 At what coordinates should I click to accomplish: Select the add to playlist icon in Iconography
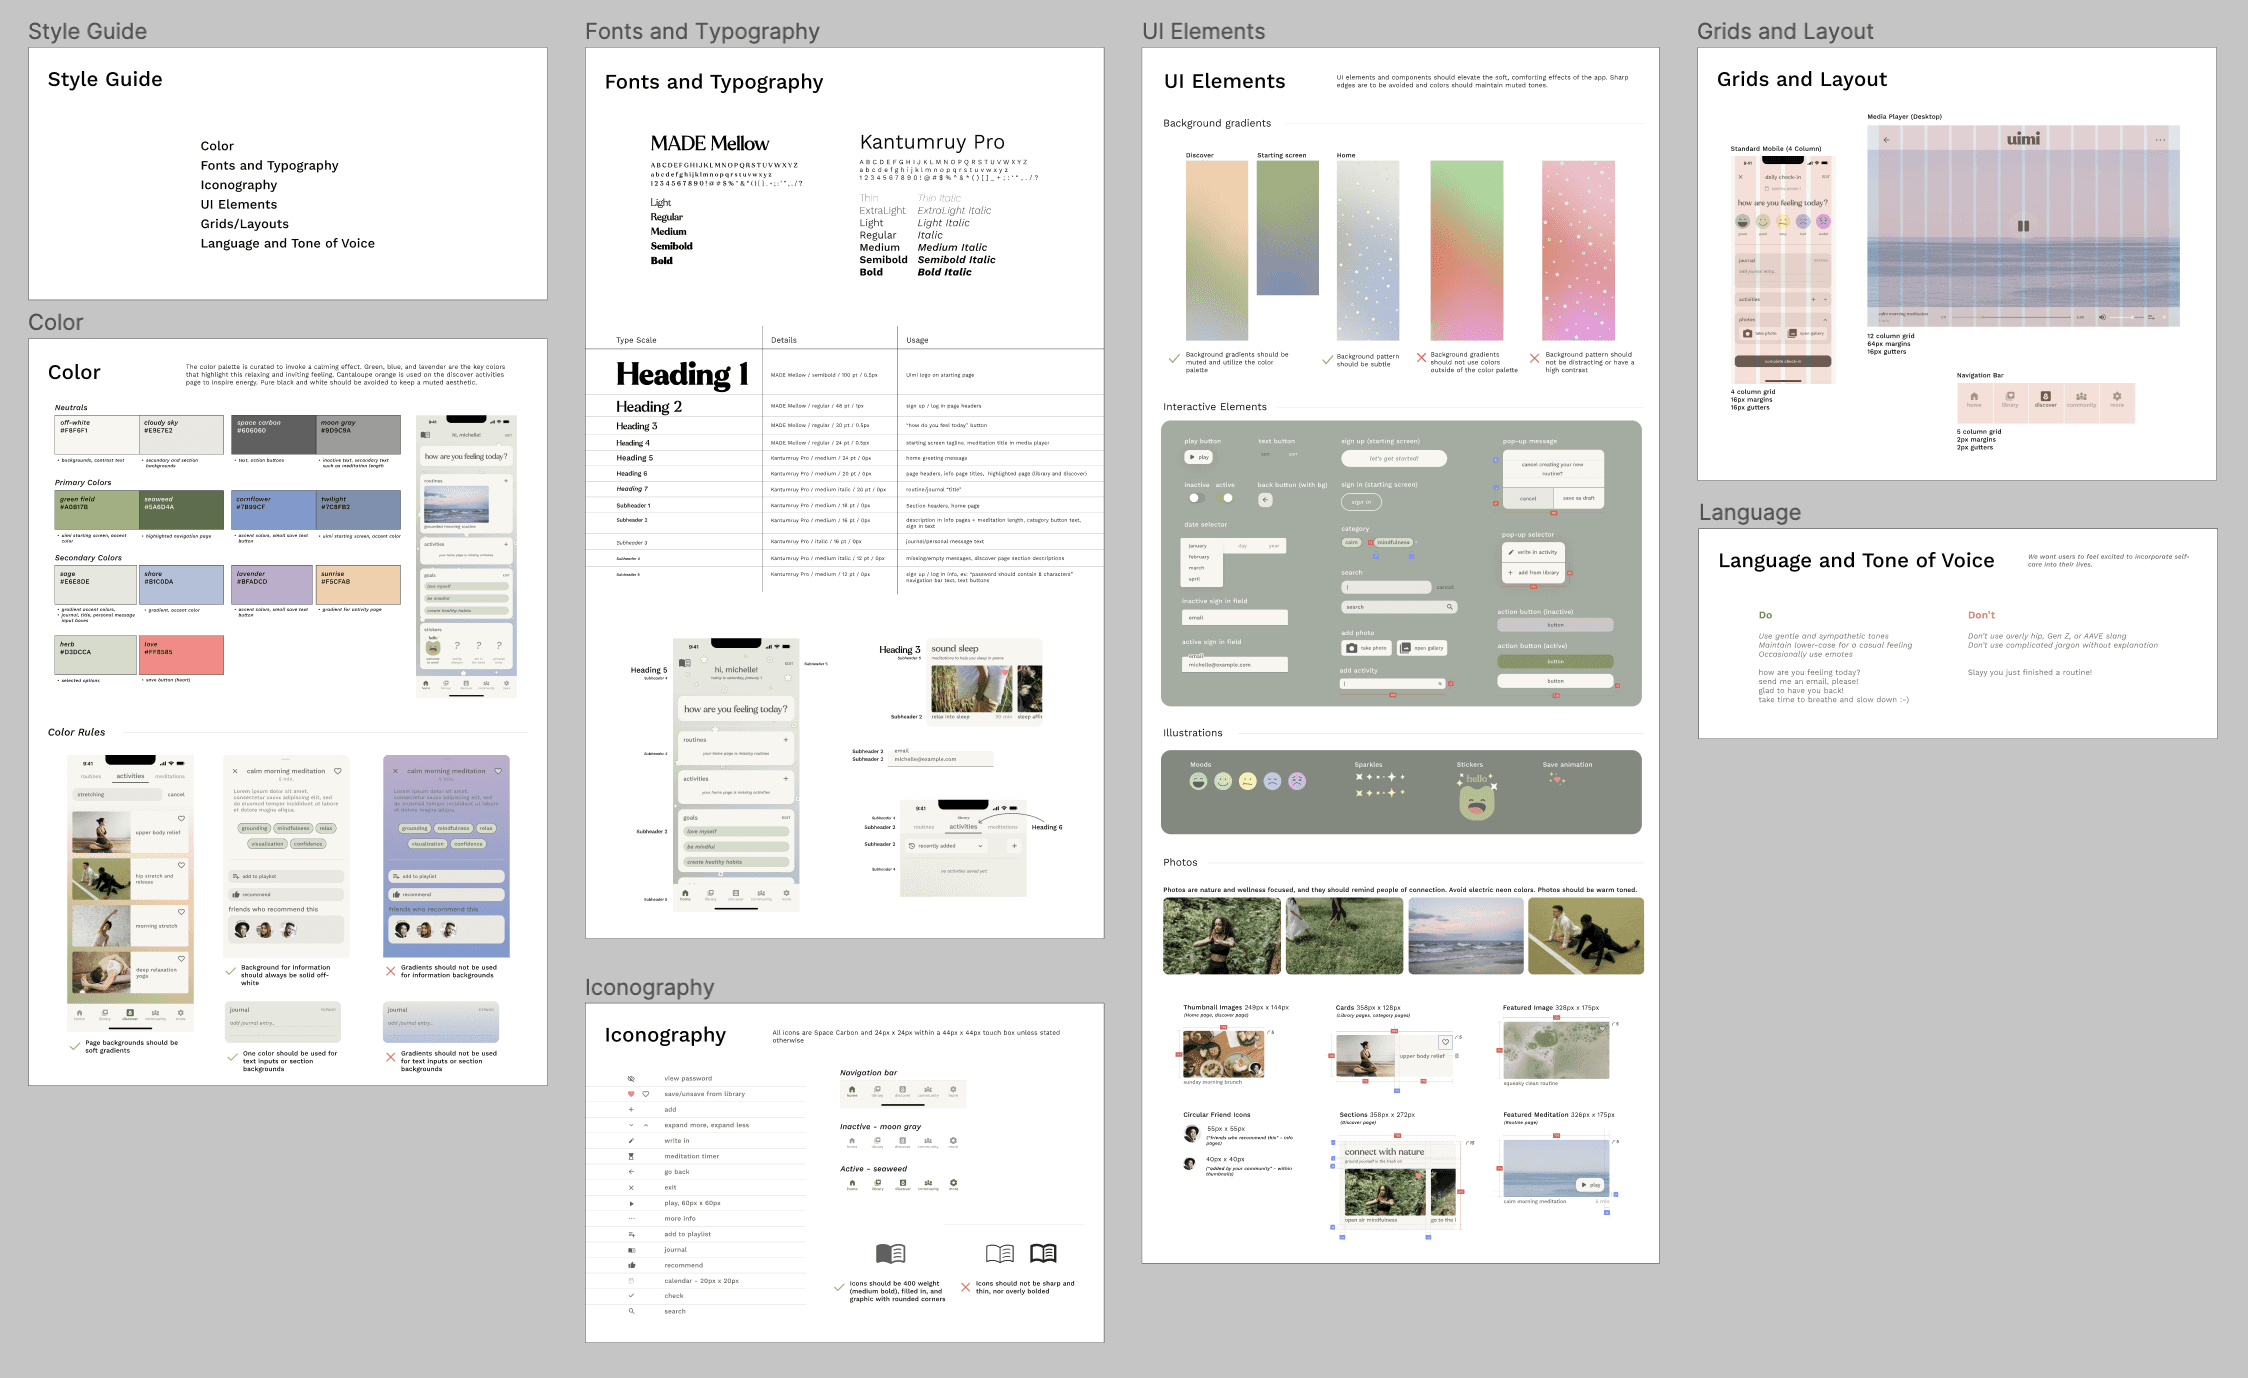[x=631, y=1234]
